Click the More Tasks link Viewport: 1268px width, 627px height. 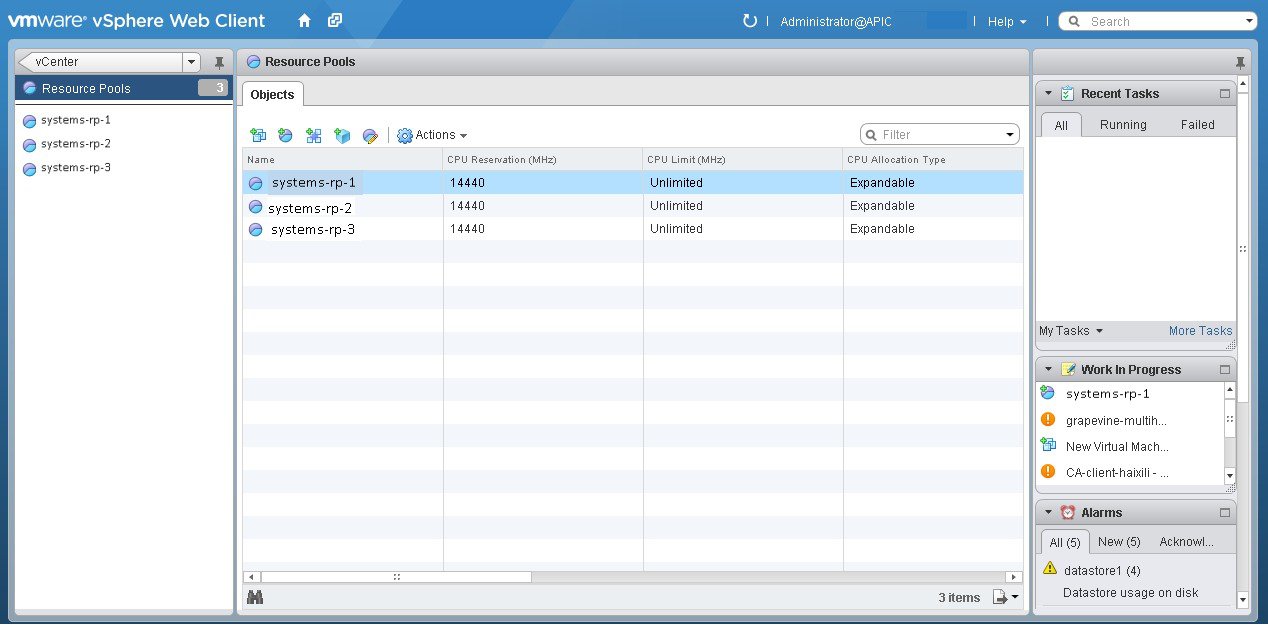(1200, 330)
